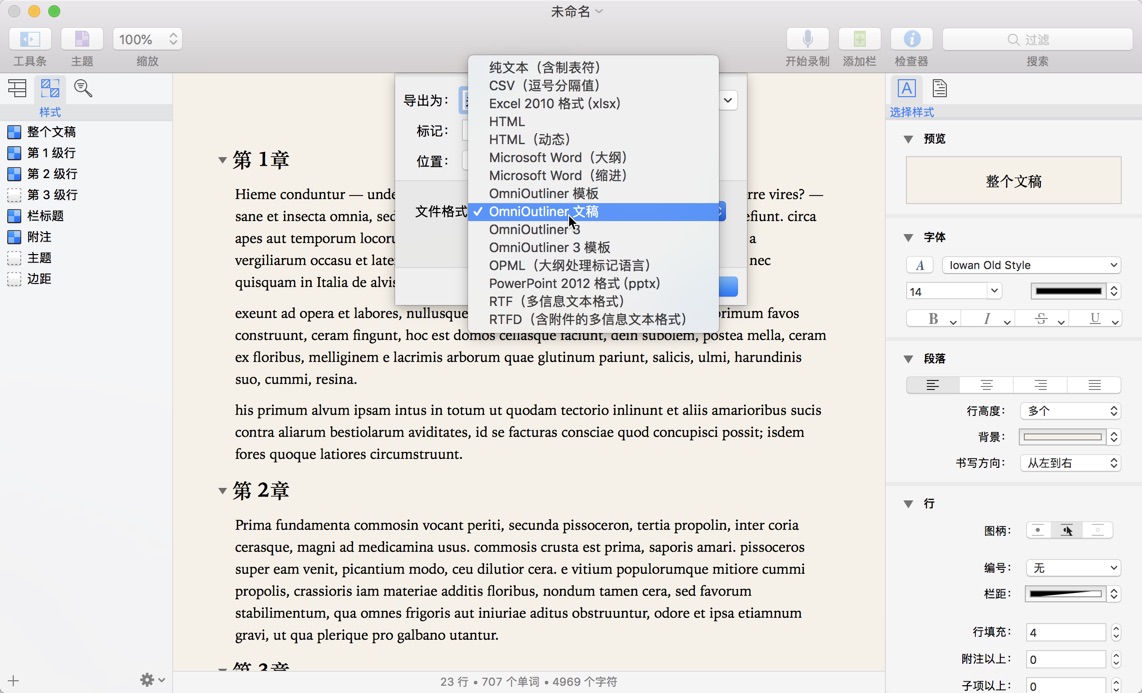Open the Iowan Old Style font dropdown
The height and width of the screenshot is (693, 1142).
pos(1031,264)
